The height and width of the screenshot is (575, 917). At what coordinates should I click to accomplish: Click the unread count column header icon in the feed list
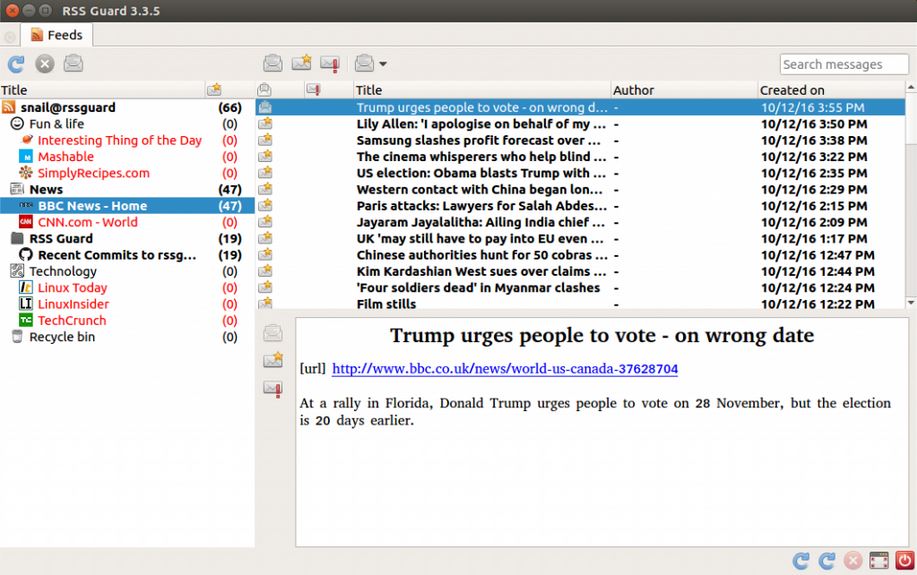click(x=214, y=89)
